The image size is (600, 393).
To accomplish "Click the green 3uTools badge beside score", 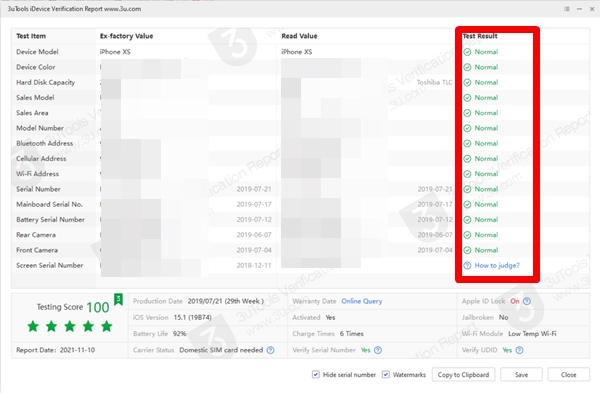I will (x=119, y=299).
